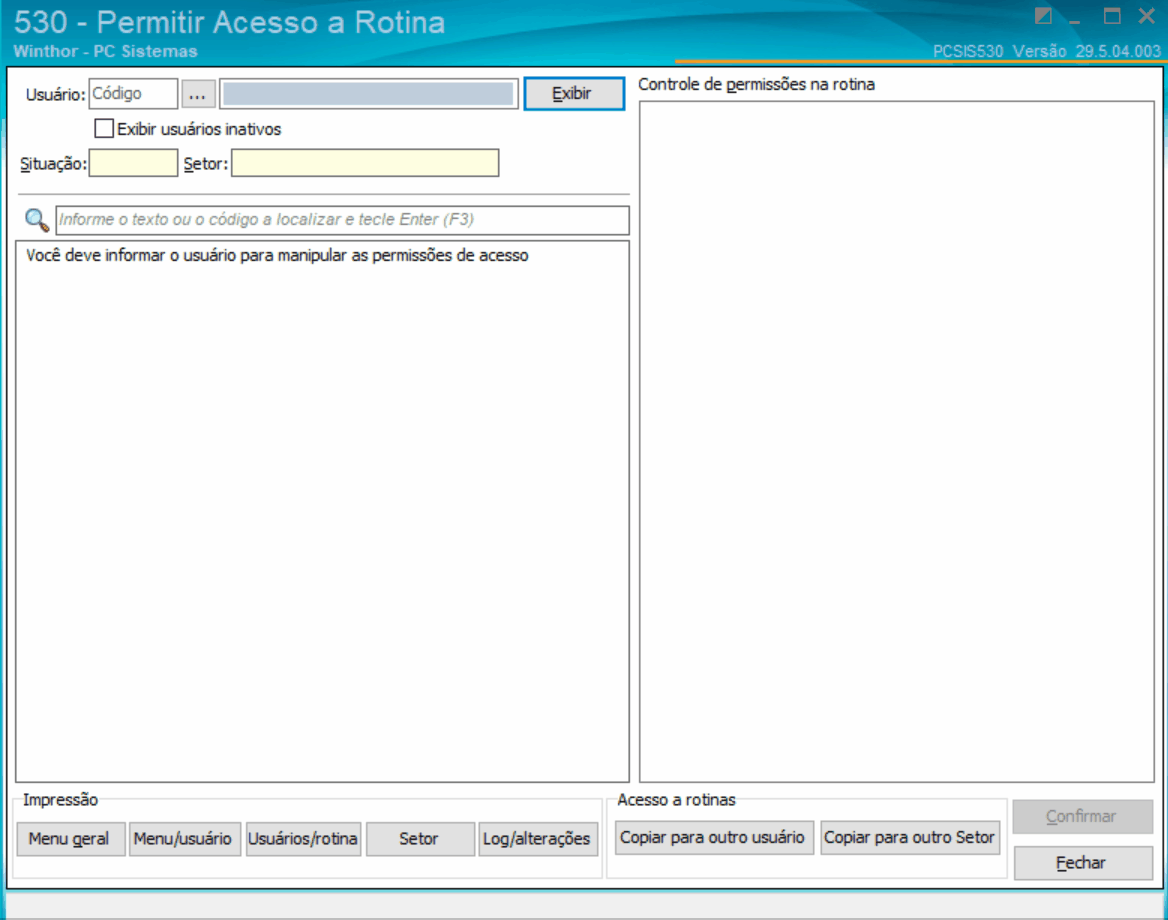Click the magnifying glass search icon
1168x920 pixels.
(36, 221)
